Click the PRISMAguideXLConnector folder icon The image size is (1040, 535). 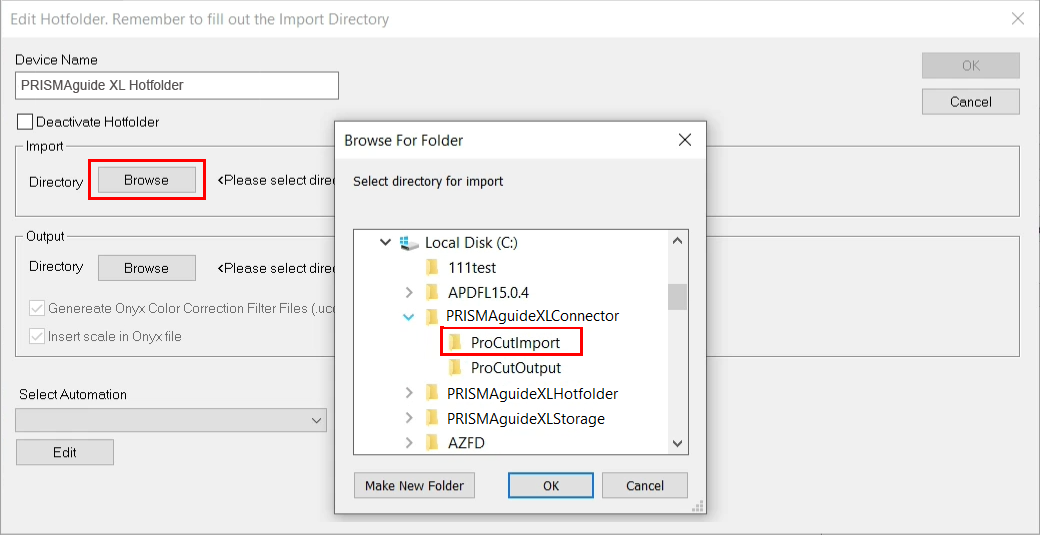click(432, 316)
